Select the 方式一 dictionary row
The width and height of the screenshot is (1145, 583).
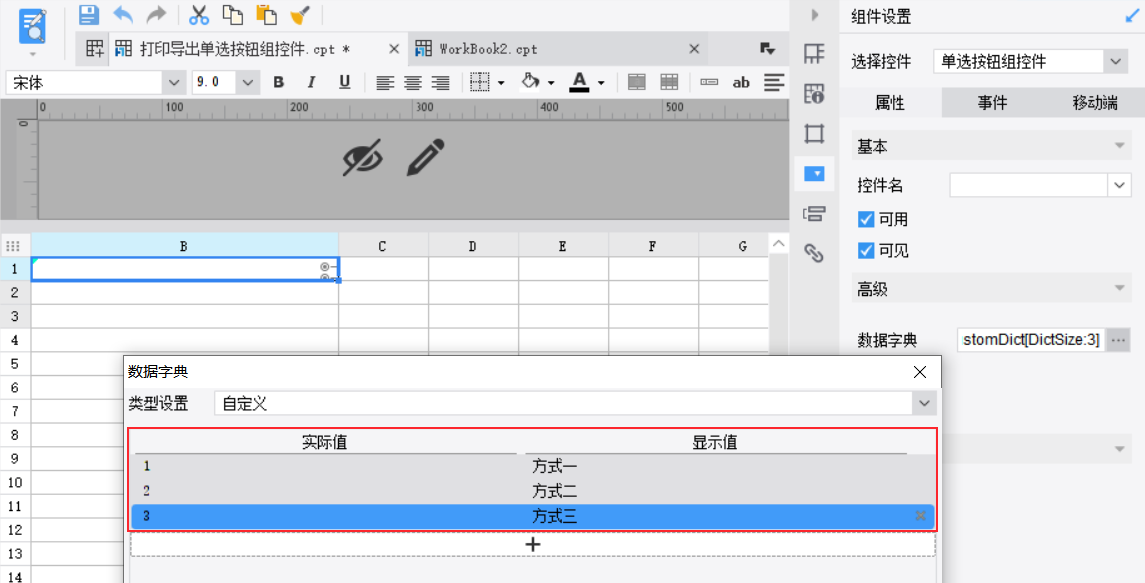point(533,465)
